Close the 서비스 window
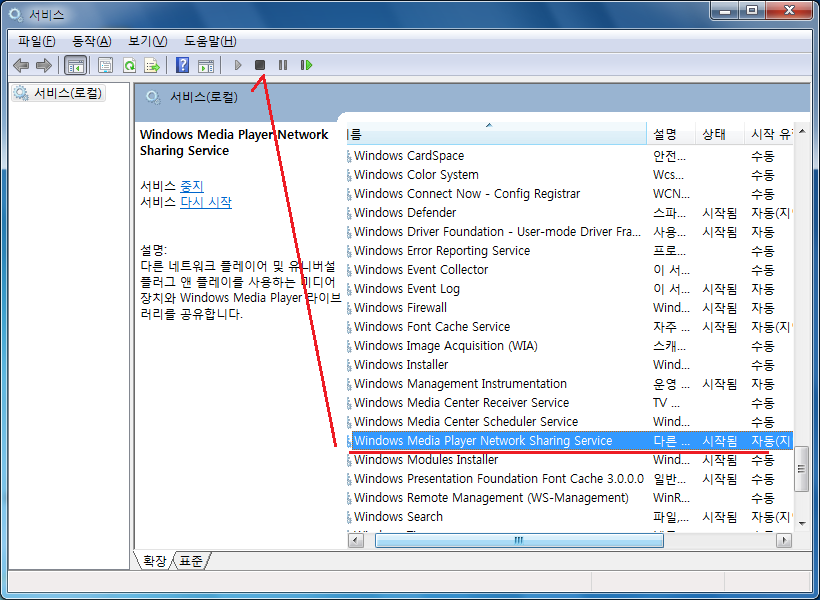Screen dimensions: 820x600 pos(789,11)
